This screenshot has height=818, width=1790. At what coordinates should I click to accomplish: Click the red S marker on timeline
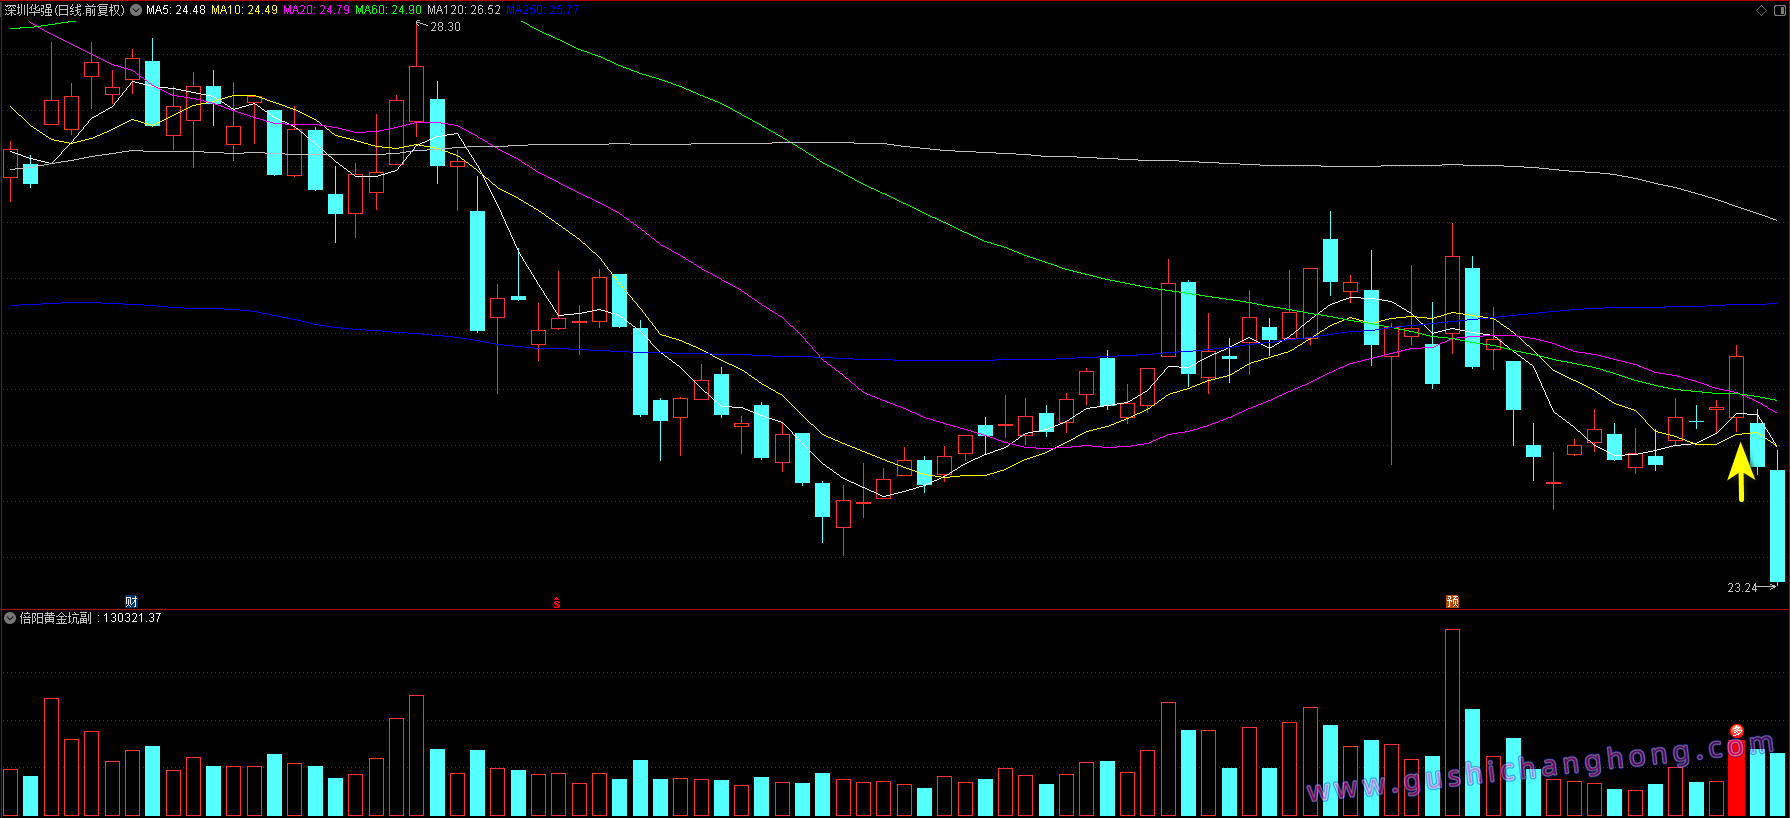pyautogui.click(x=557, y=603)
